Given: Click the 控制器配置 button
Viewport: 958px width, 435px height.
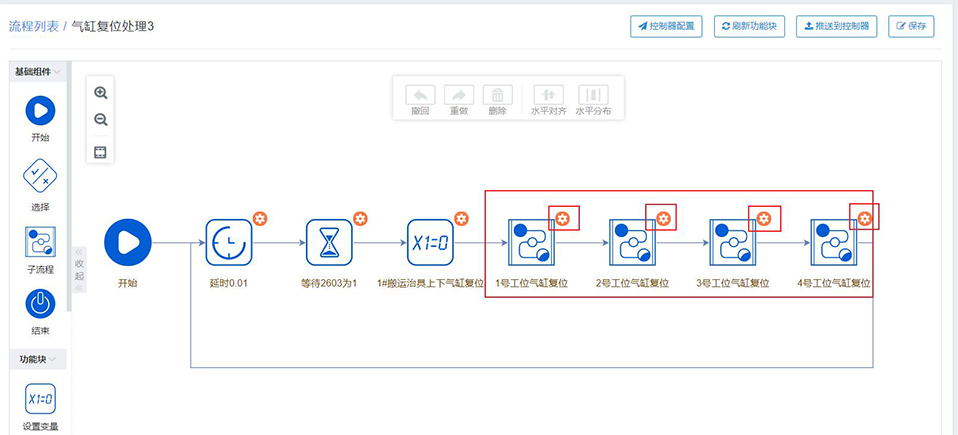Looking at the screenshot, I should click(667, 26).
